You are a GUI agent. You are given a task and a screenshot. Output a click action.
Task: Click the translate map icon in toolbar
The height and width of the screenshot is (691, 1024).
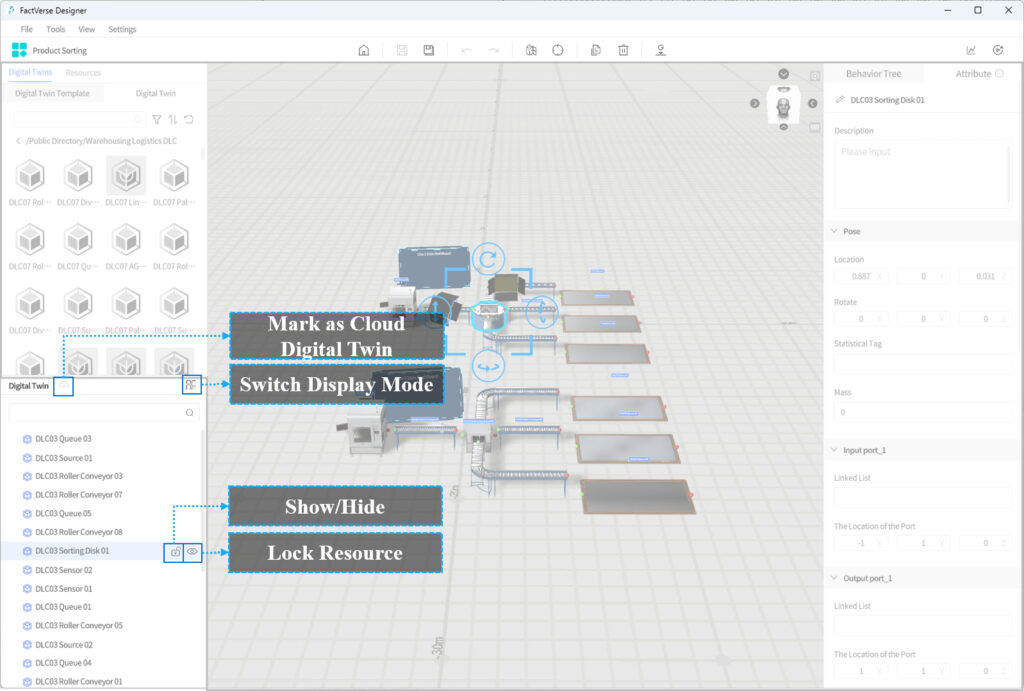pos(531,50)
